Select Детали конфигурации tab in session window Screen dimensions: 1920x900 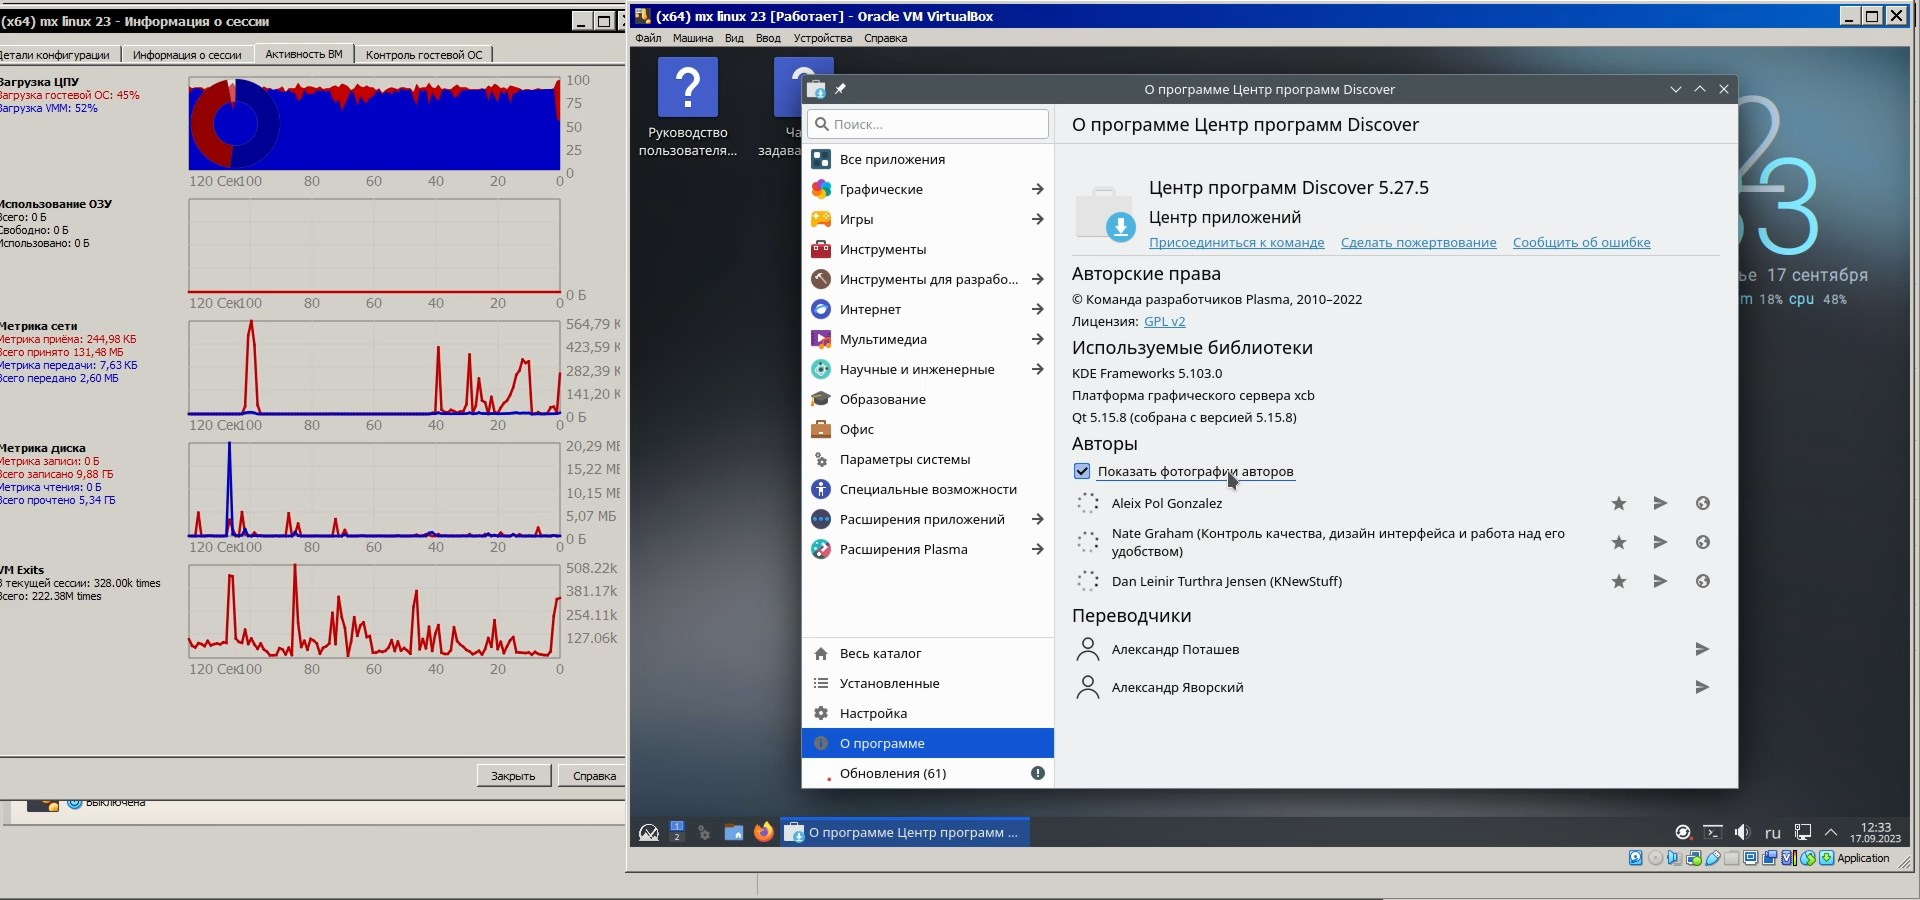click(x=57, y=55)
